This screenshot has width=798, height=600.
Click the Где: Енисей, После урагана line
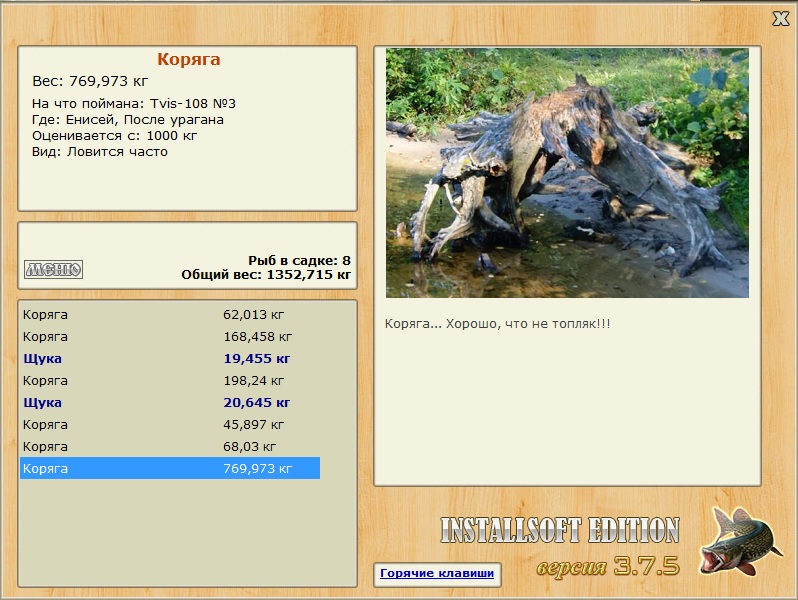[128, 120]
